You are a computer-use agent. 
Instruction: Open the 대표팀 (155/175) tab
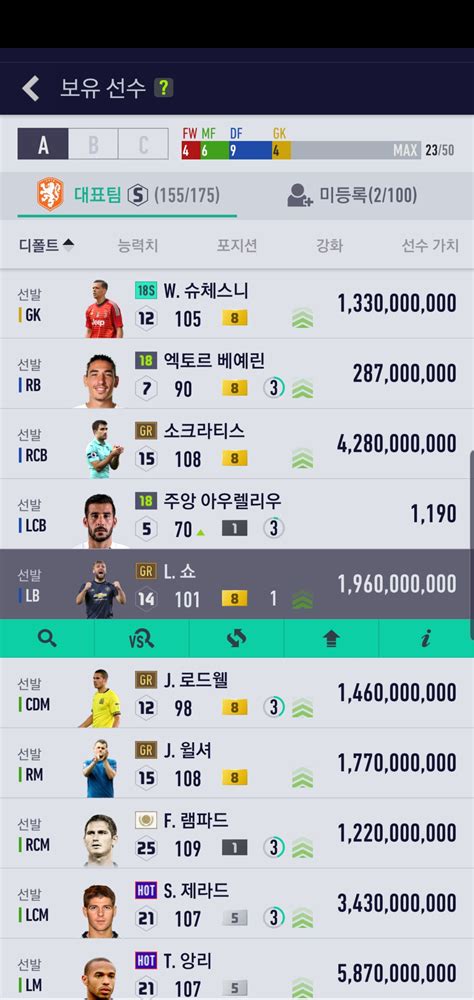tap(127, 195)
